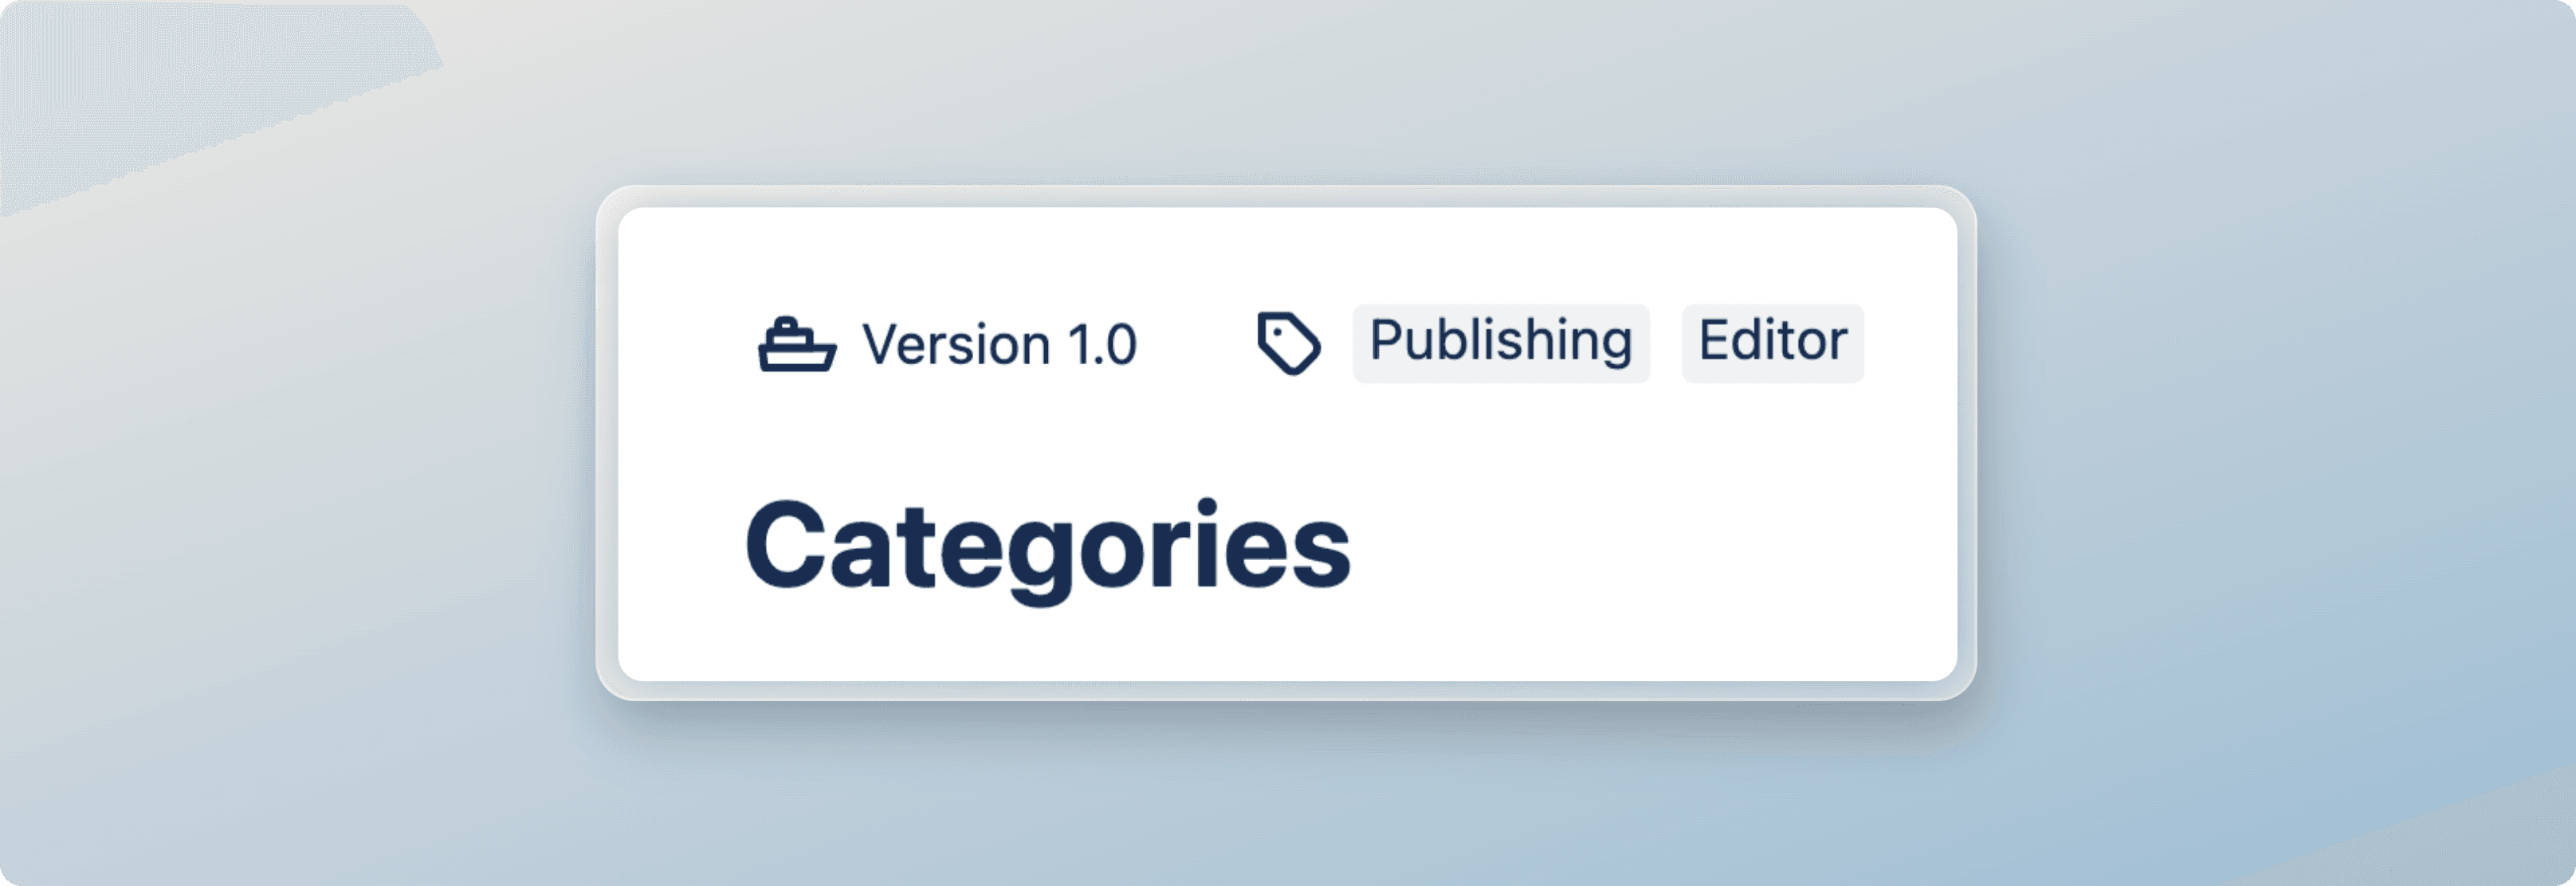This screenshot has height=886, width=2576.
Task: Click the capital E in Editor
Action: click(x=1715, y=340)
